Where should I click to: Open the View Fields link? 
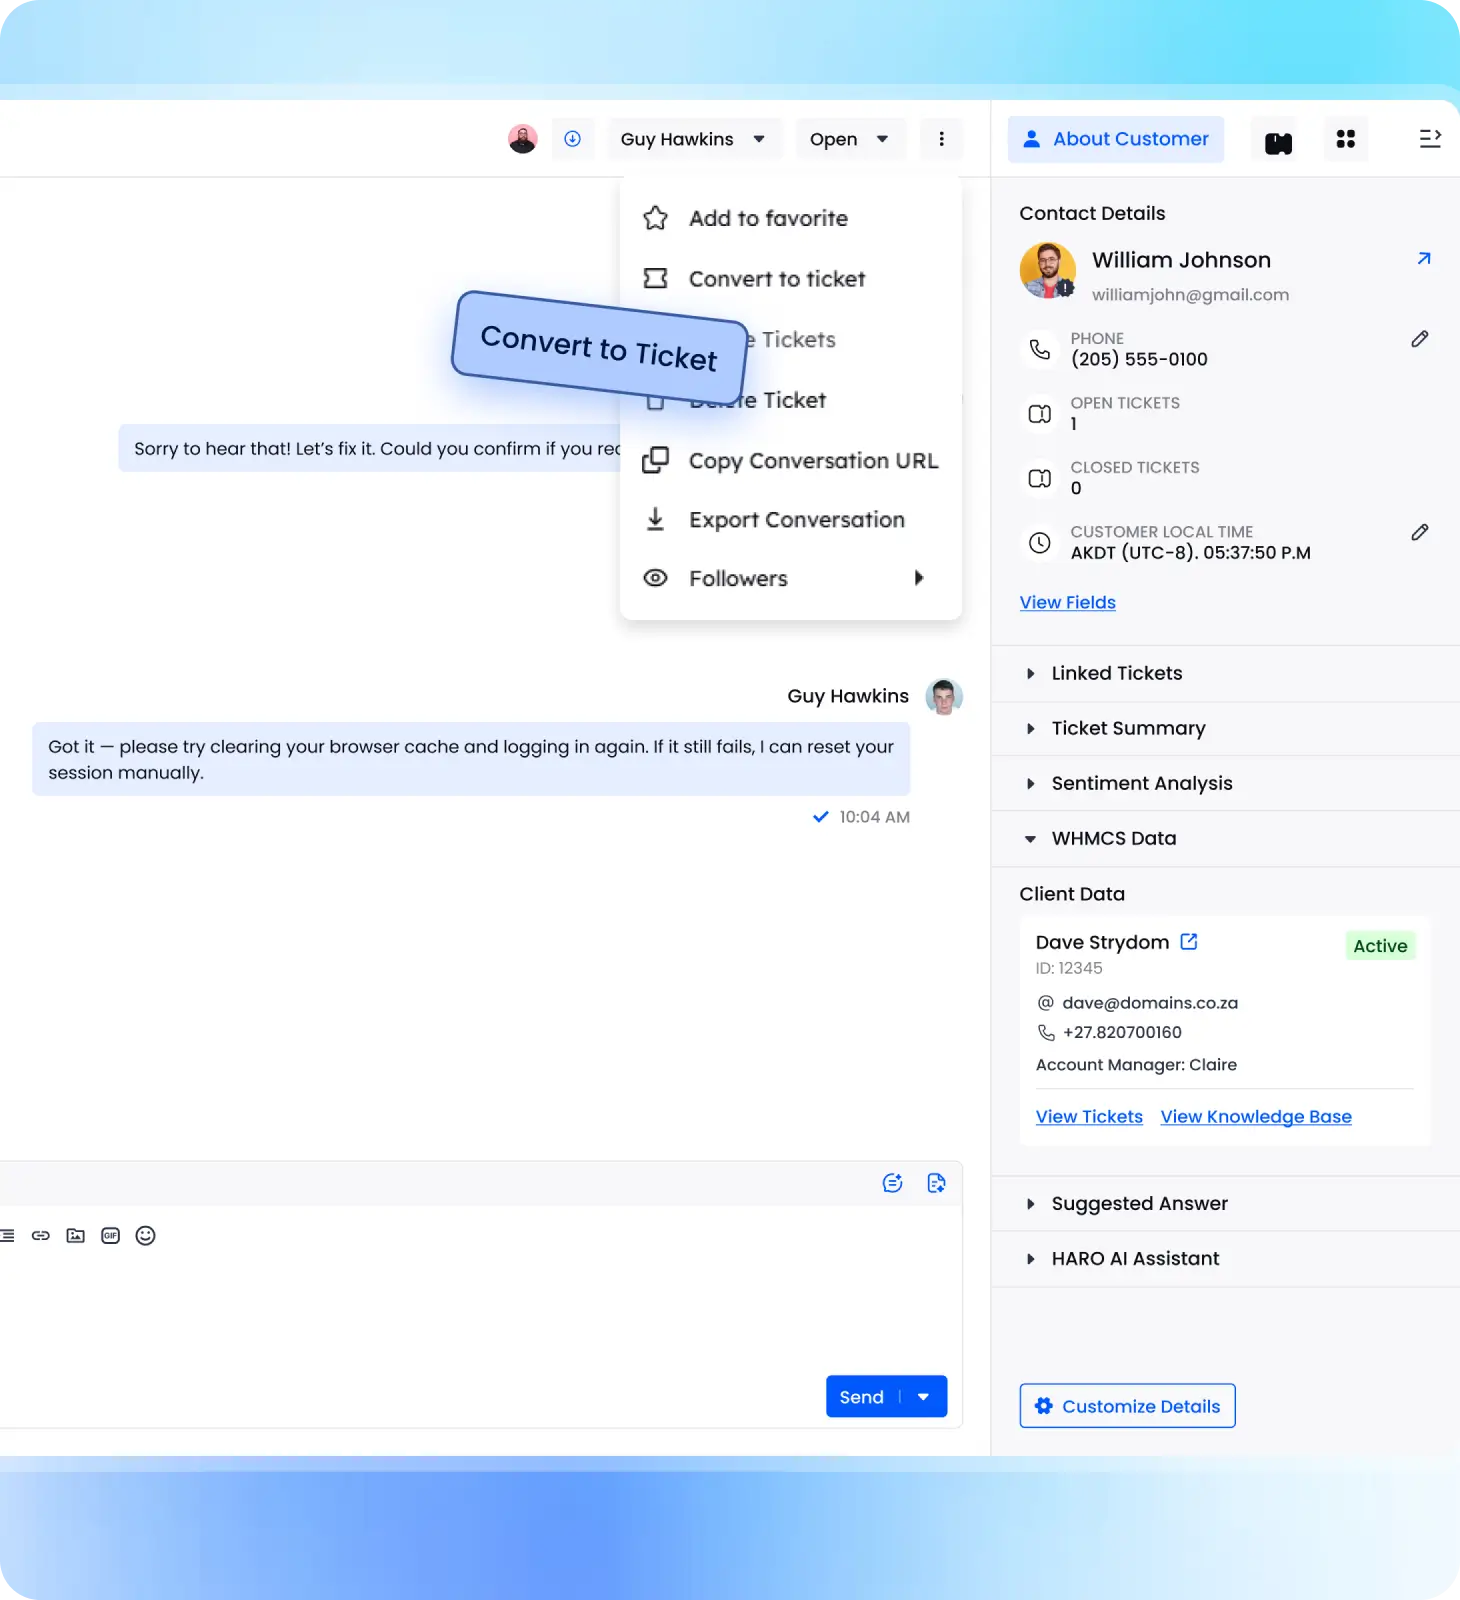point(1067,602)
